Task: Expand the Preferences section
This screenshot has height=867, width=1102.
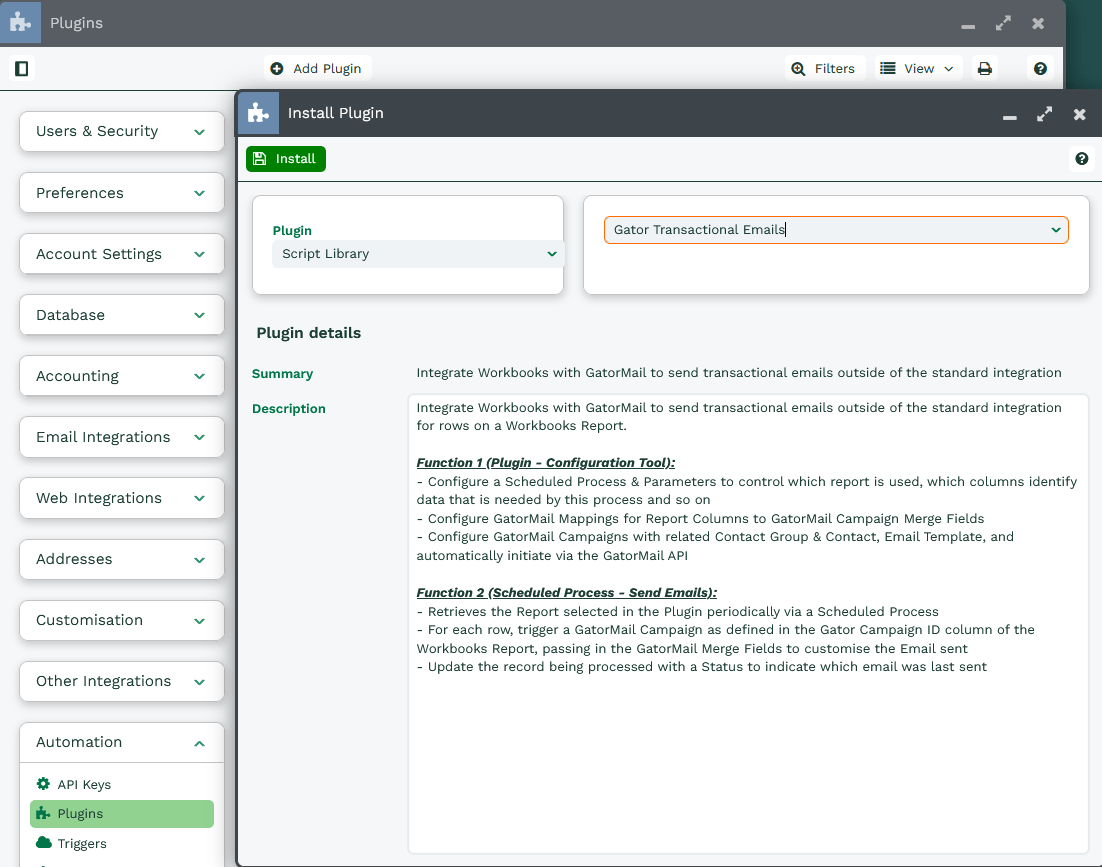Action: point(122,193)
